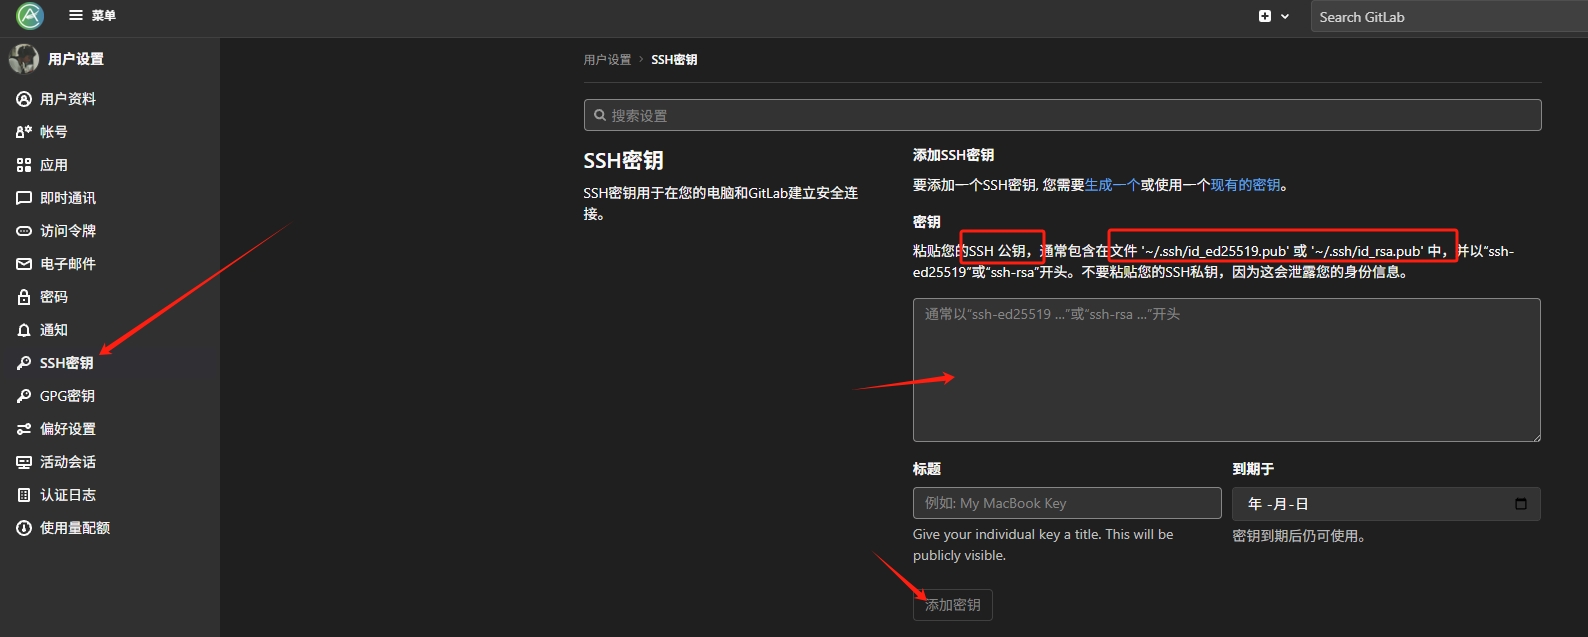Open 访问令牌 access tokens icon
Viewport: 1588px width, 637px height.
point(24,231)
